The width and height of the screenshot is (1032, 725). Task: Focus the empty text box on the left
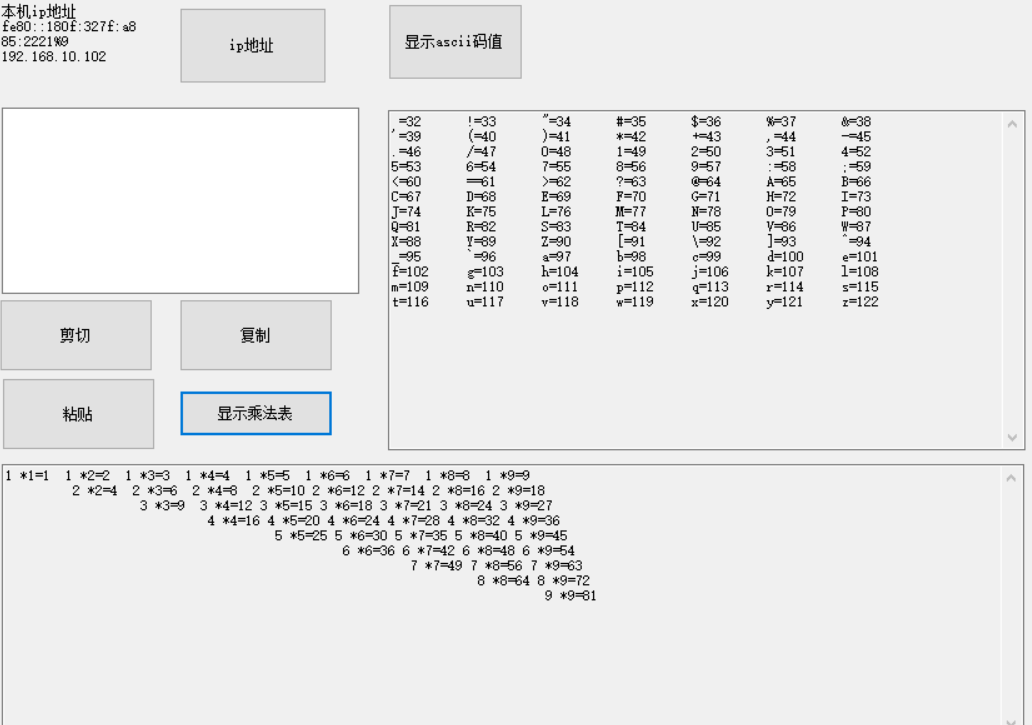180,200
